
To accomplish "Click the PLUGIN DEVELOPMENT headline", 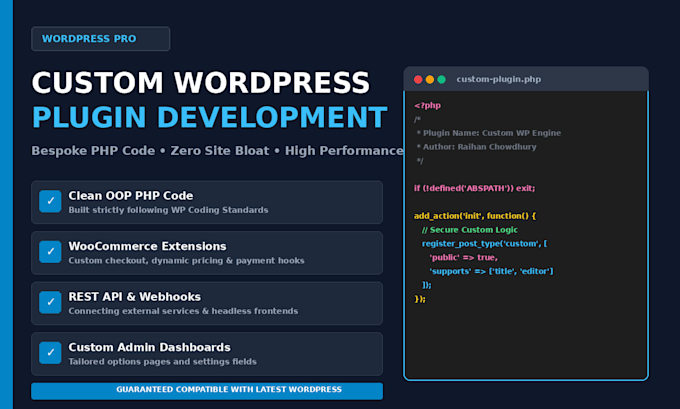I will tap(209, 117).
